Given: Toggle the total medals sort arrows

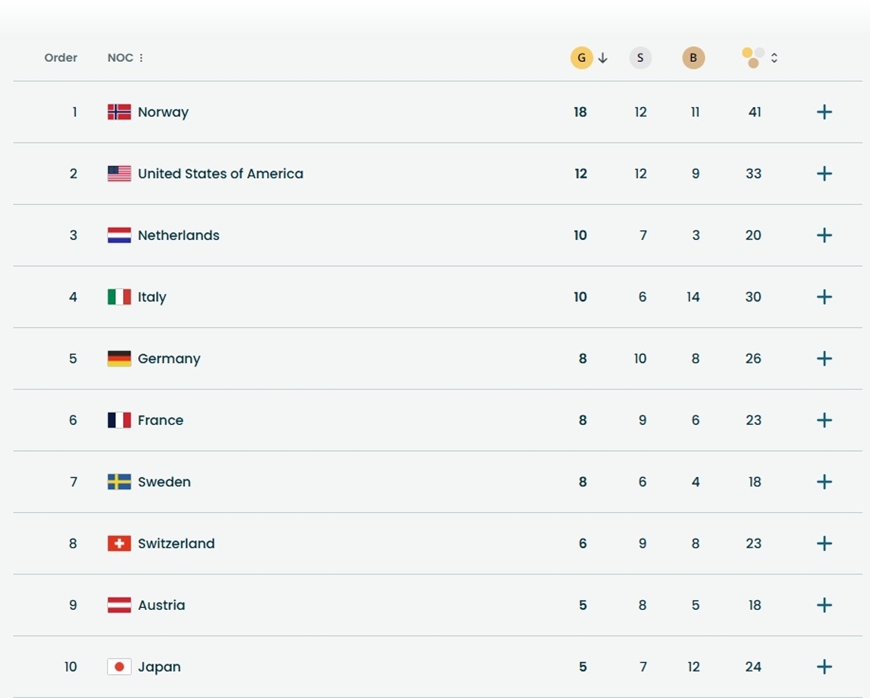Looking at the screenshot, I should (x=774, y=58).
